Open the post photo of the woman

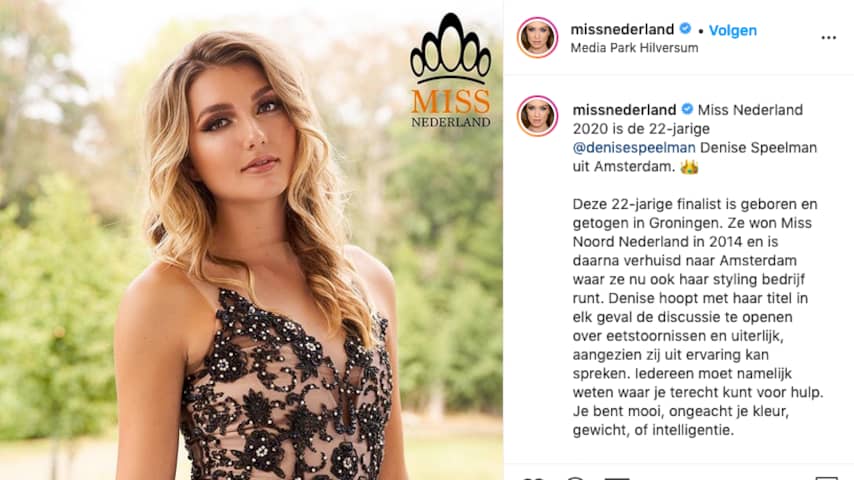click(x=251, y=240)
